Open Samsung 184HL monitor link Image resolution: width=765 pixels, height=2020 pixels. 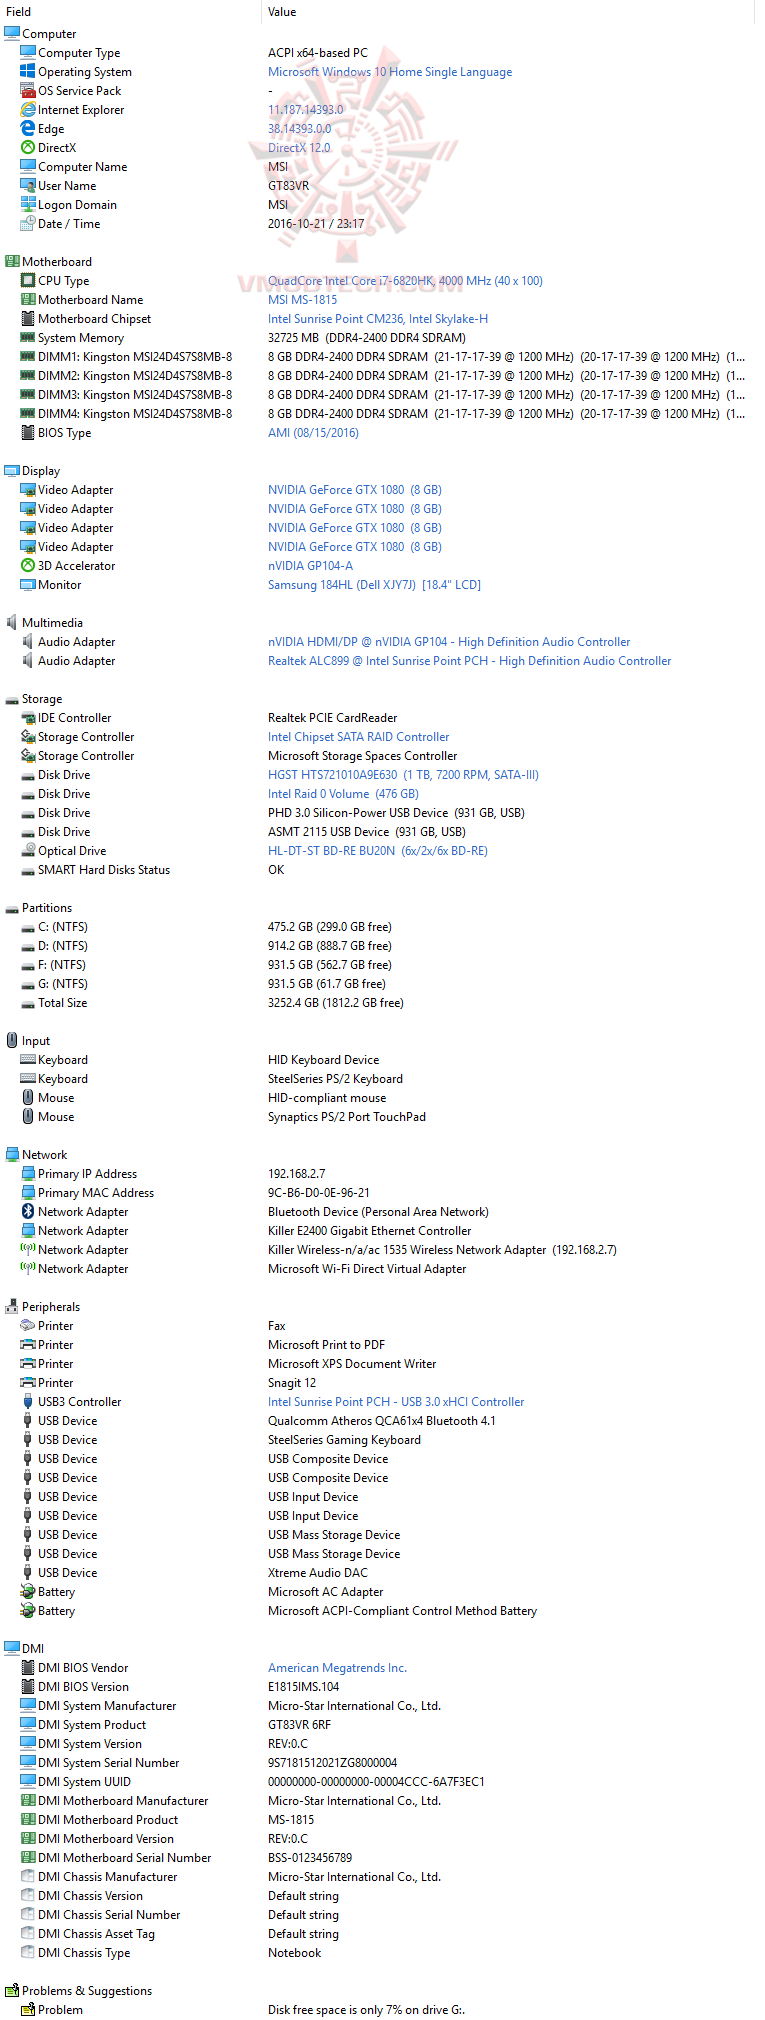pyautogui.click(x=374, y=585)
